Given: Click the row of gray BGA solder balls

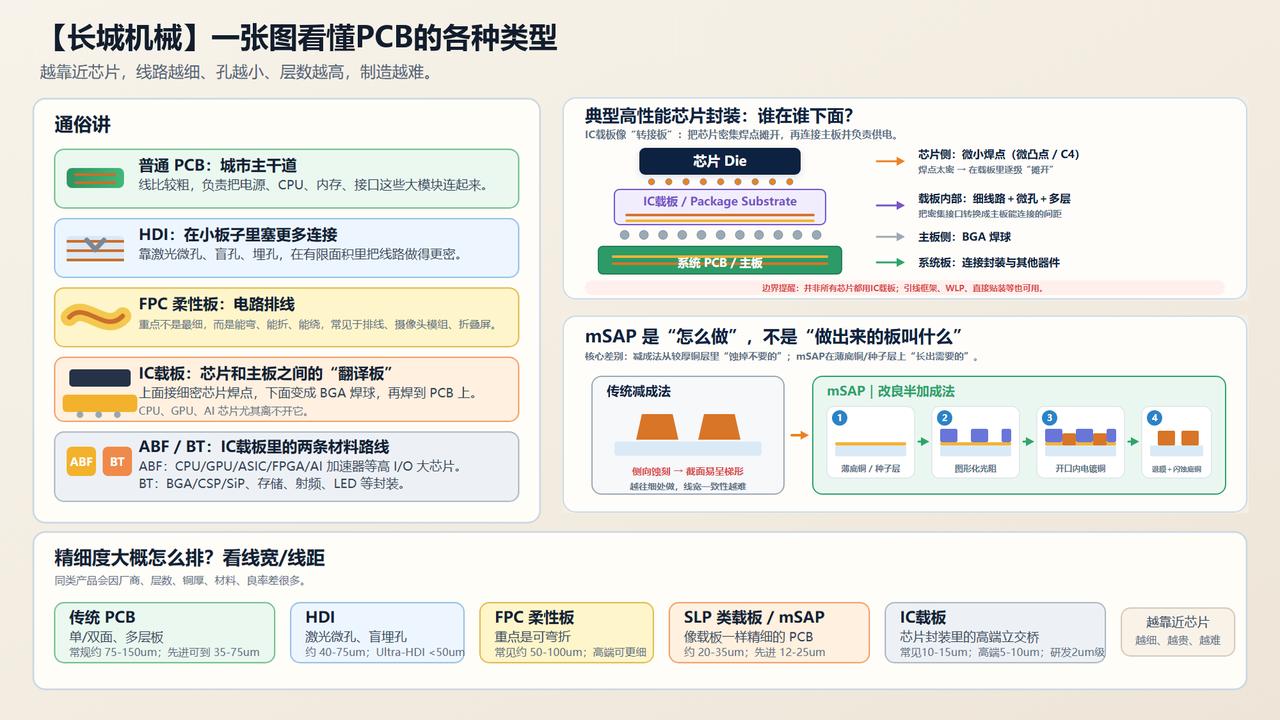Looking at the screenshot, I should click(720, 235).
